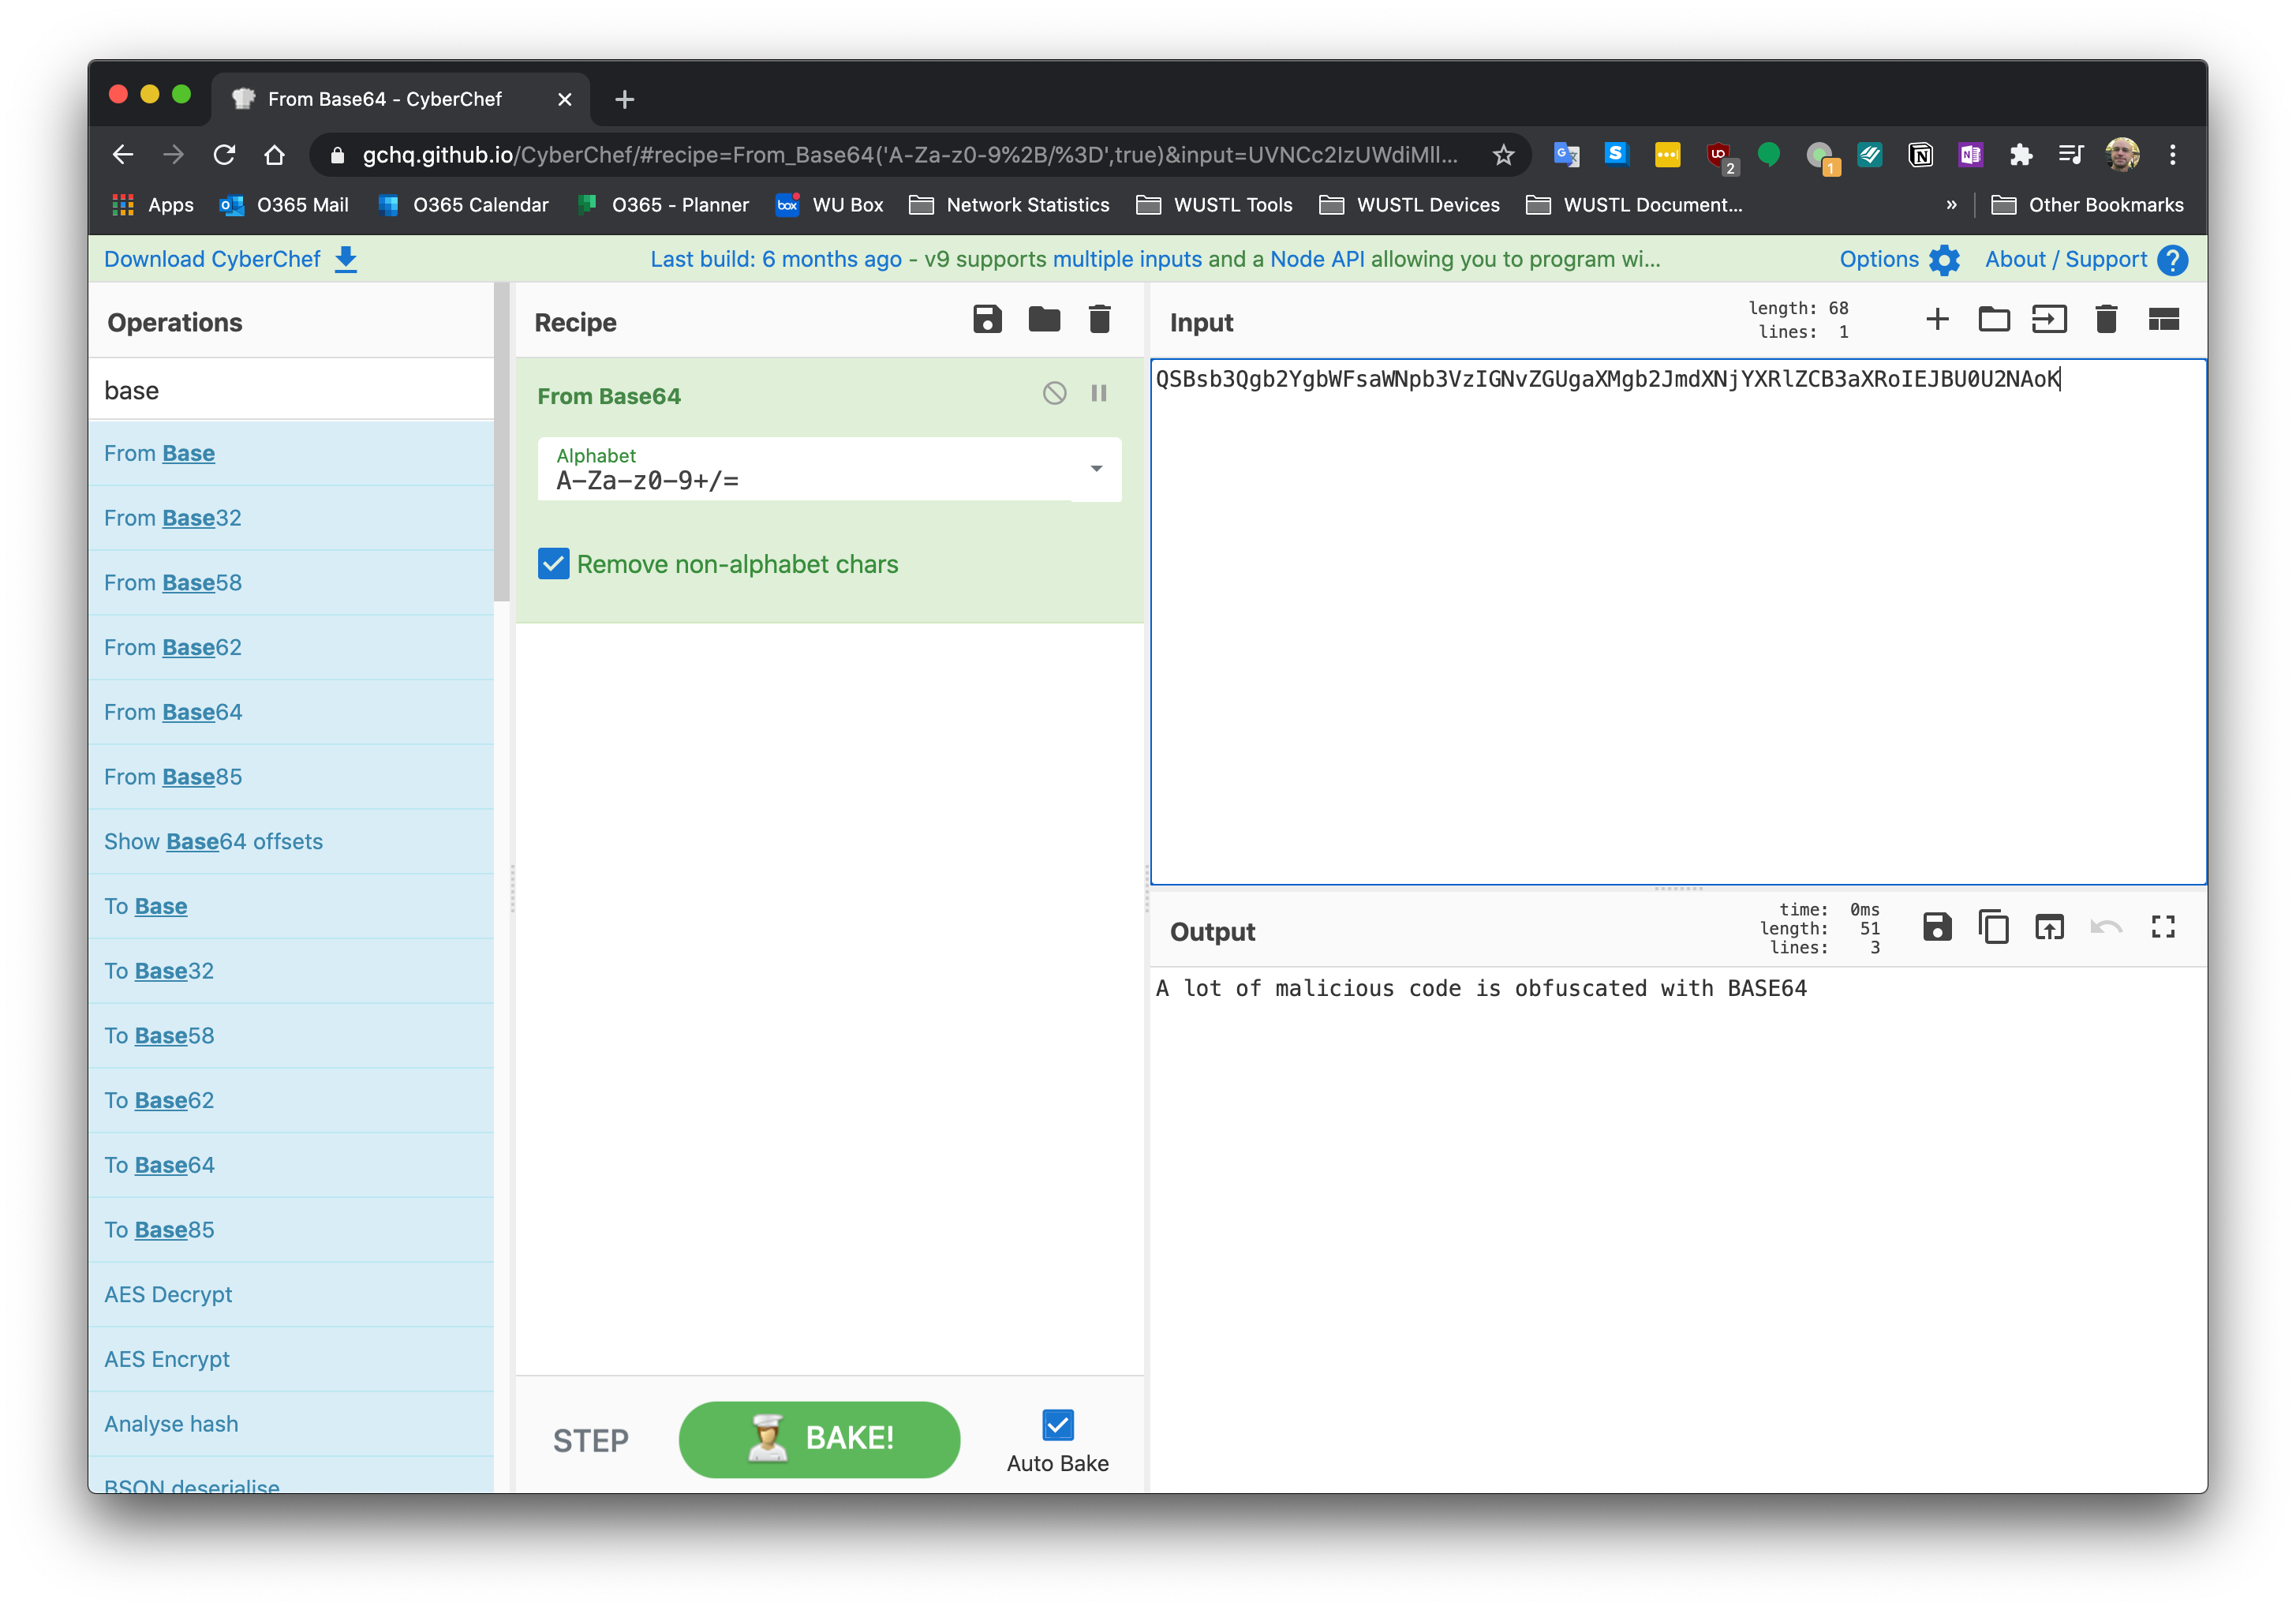
Task: Open file as input
Action: click(x=2049, y=320)
